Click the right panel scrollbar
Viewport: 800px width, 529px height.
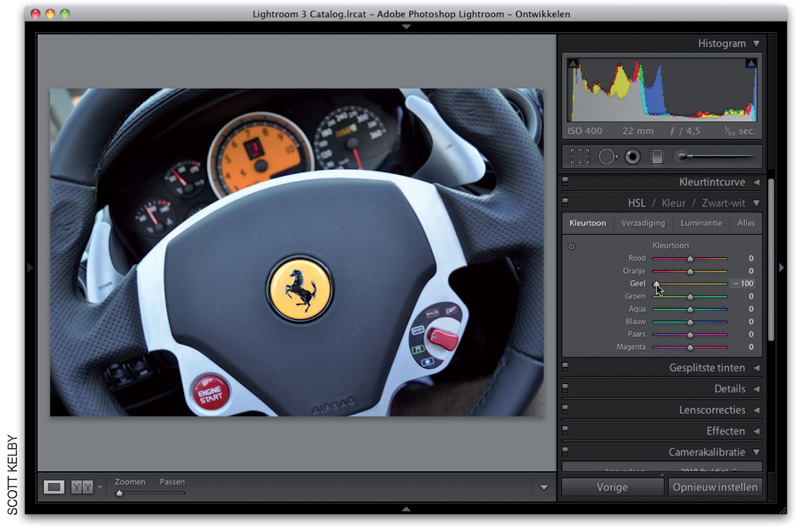coord(771,260)
